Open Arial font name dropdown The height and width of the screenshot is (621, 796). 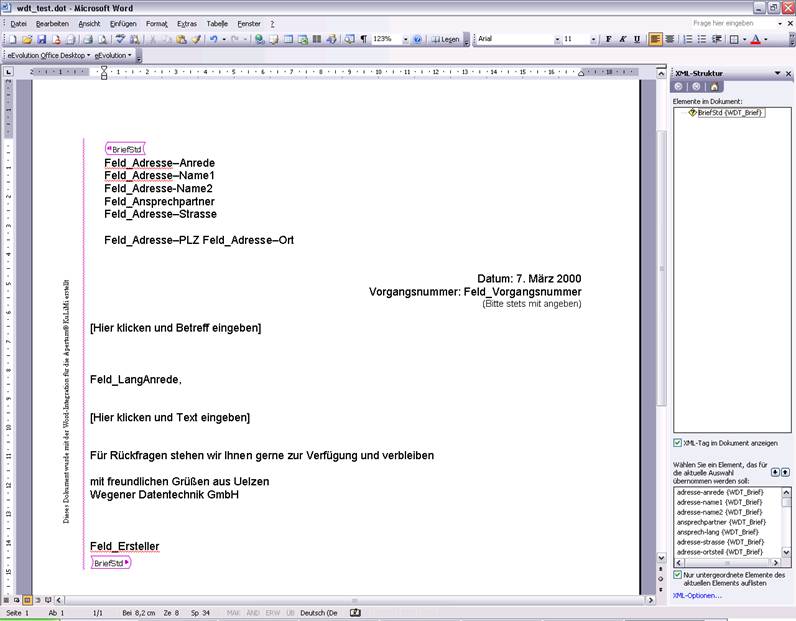tap(557, 39)
